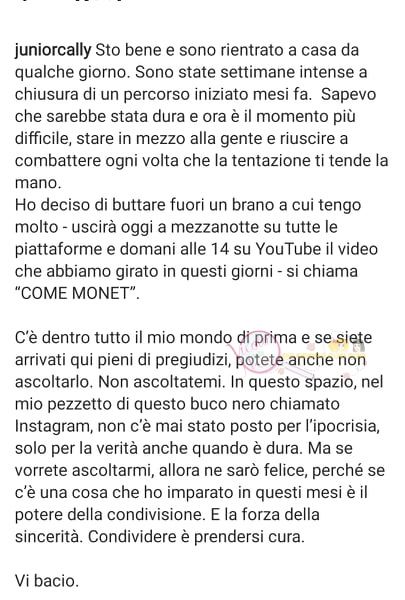Click the partially cut-off text at top
This screenshot has height=600, width=405.
pyautogui.click(x=72, y=1)
